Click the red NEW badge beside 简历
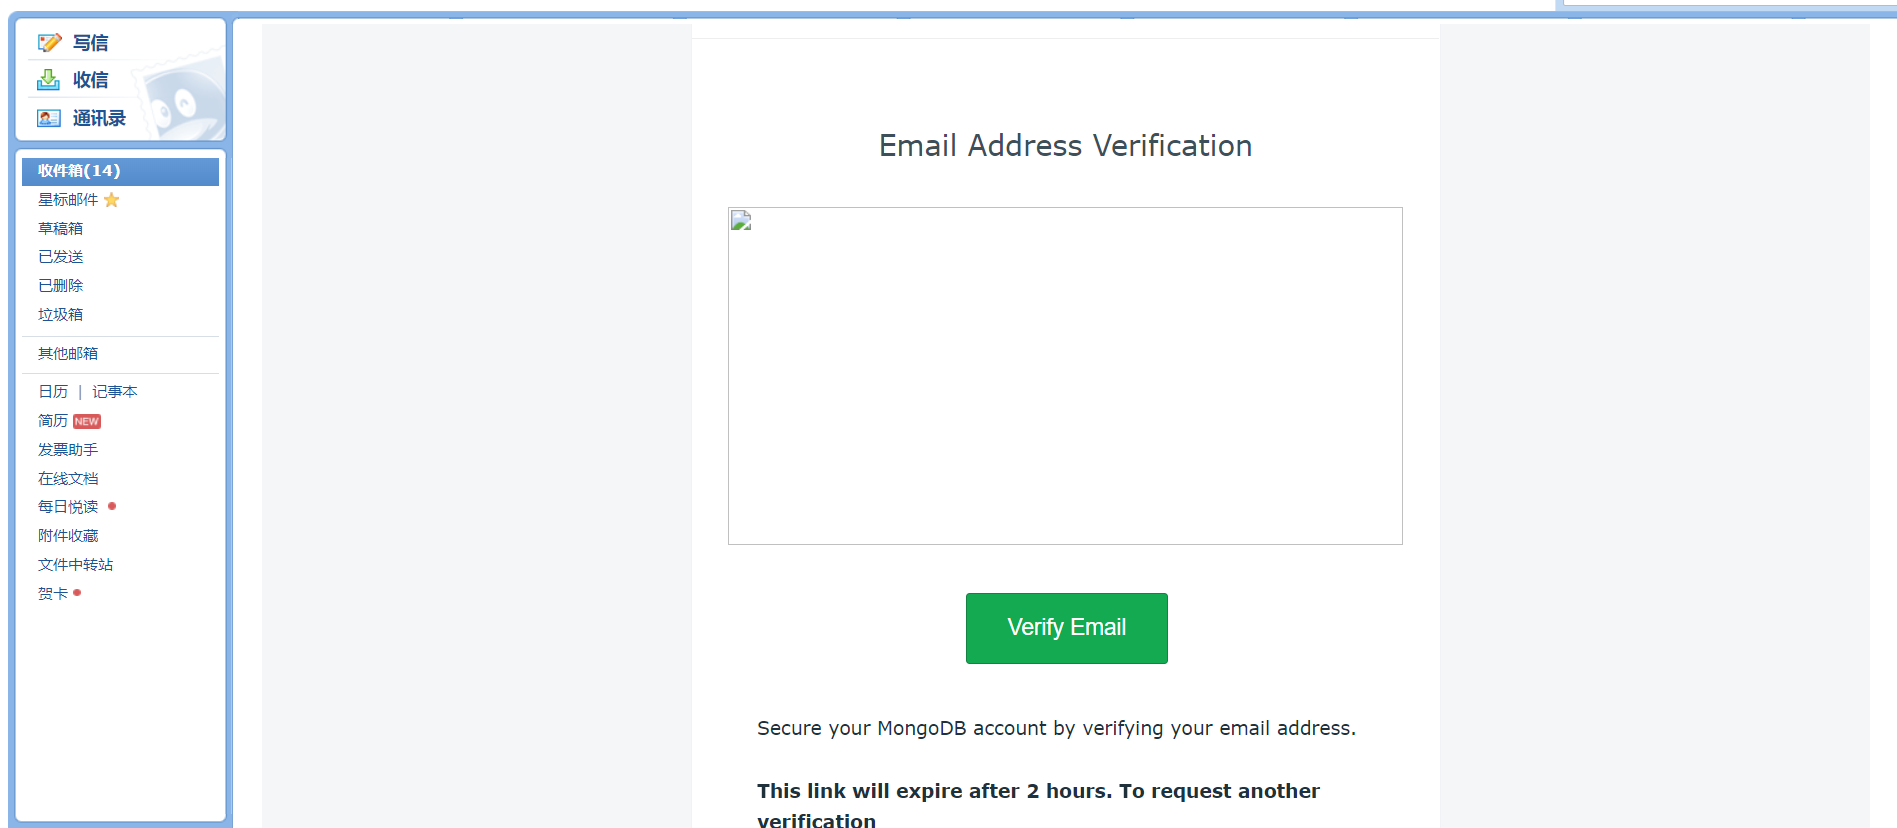The width and height of the screenshot is (1897, 828). point(87,422)
